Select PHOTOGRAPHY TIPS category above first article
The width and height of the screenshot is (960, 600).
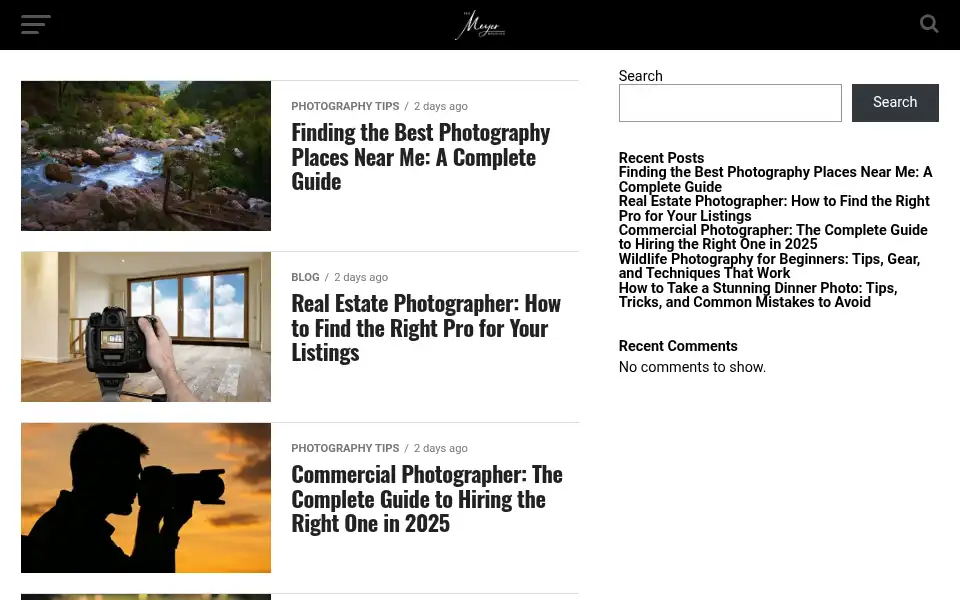point(345,106)
